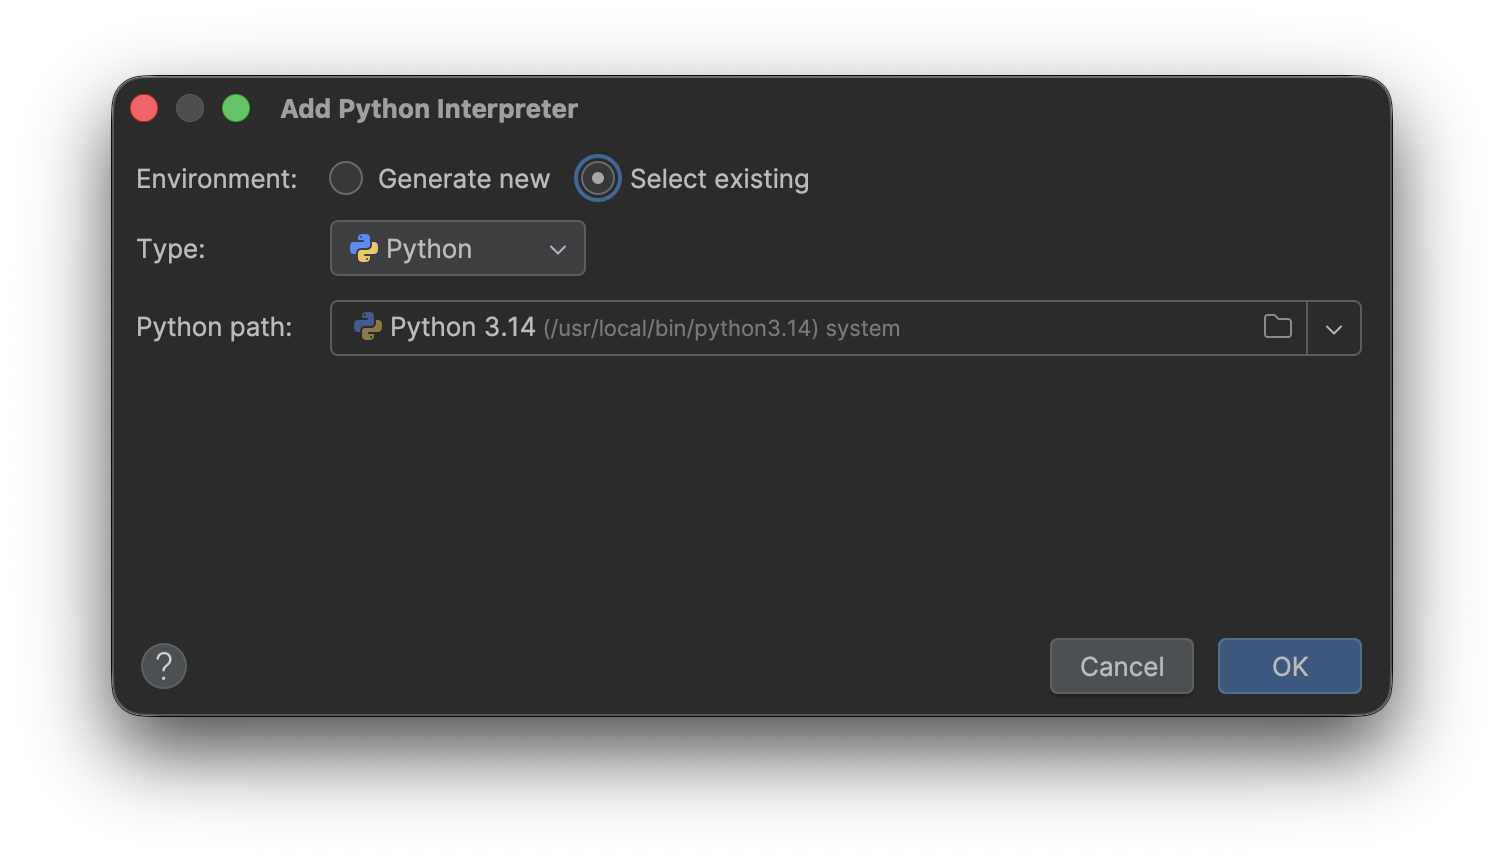
Task: Click the Environment: label
Action: click(217, 179)
